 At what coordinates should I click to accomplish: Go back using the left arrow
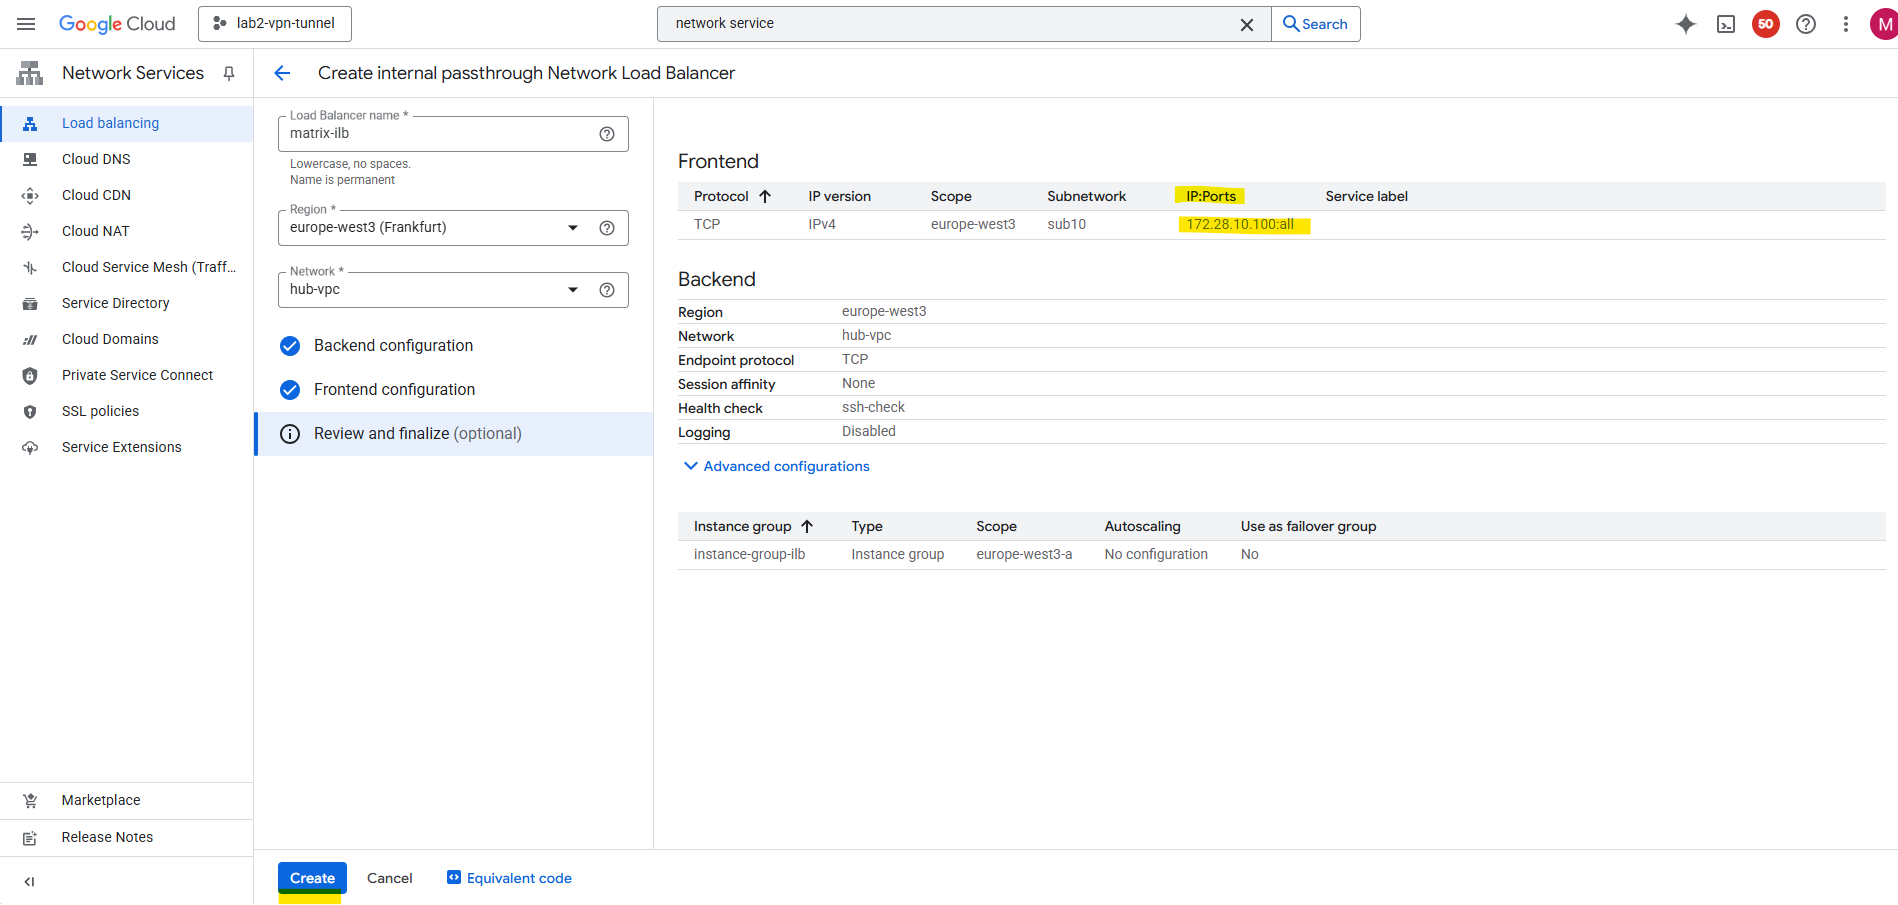click(x=282, y=73)
